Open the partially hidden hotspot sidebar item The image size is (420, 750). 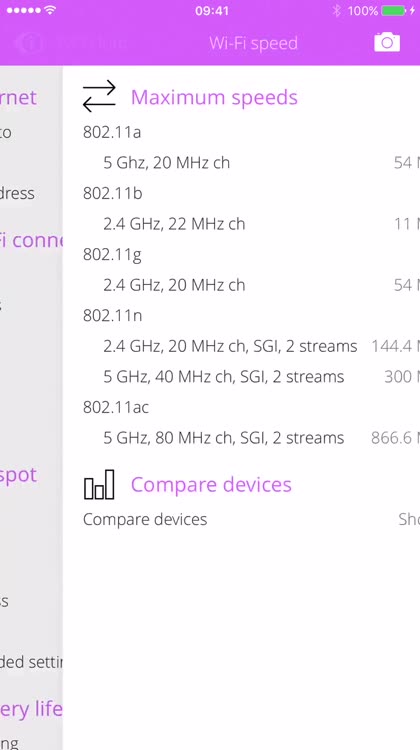pyautogui.click(x=18, y=475)
